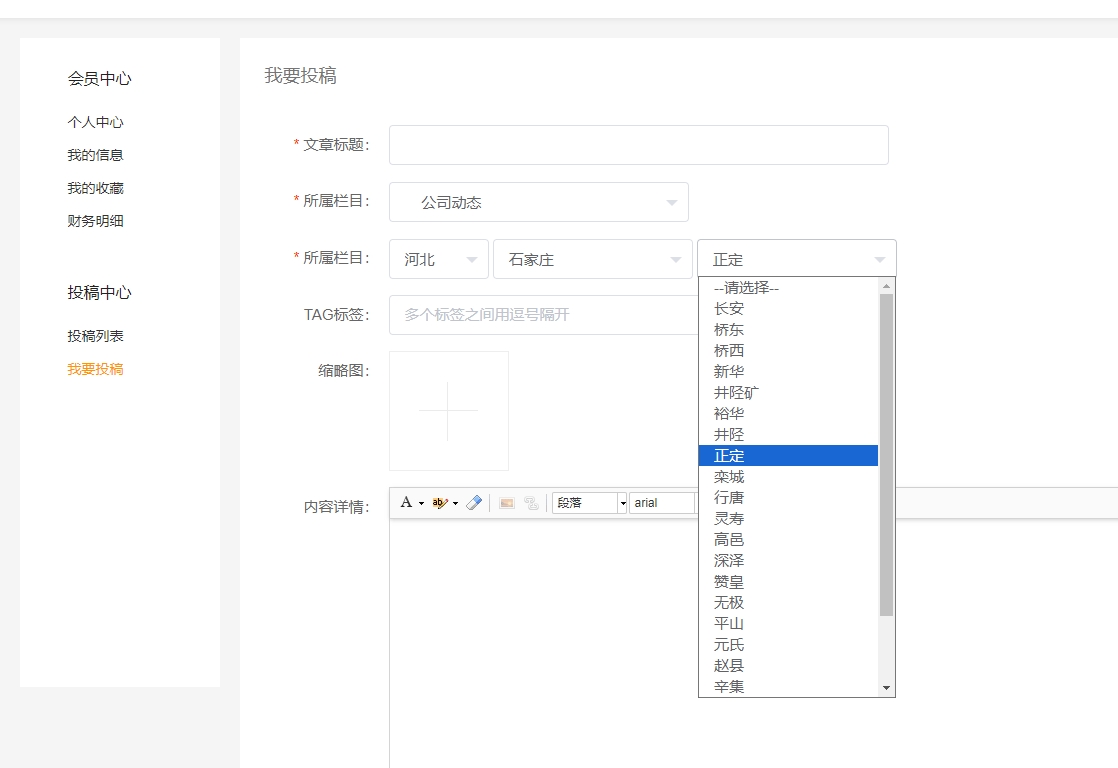Select 无极 from the district list
The height and width of the screenshot is (768, 1118).
point(789,603)
